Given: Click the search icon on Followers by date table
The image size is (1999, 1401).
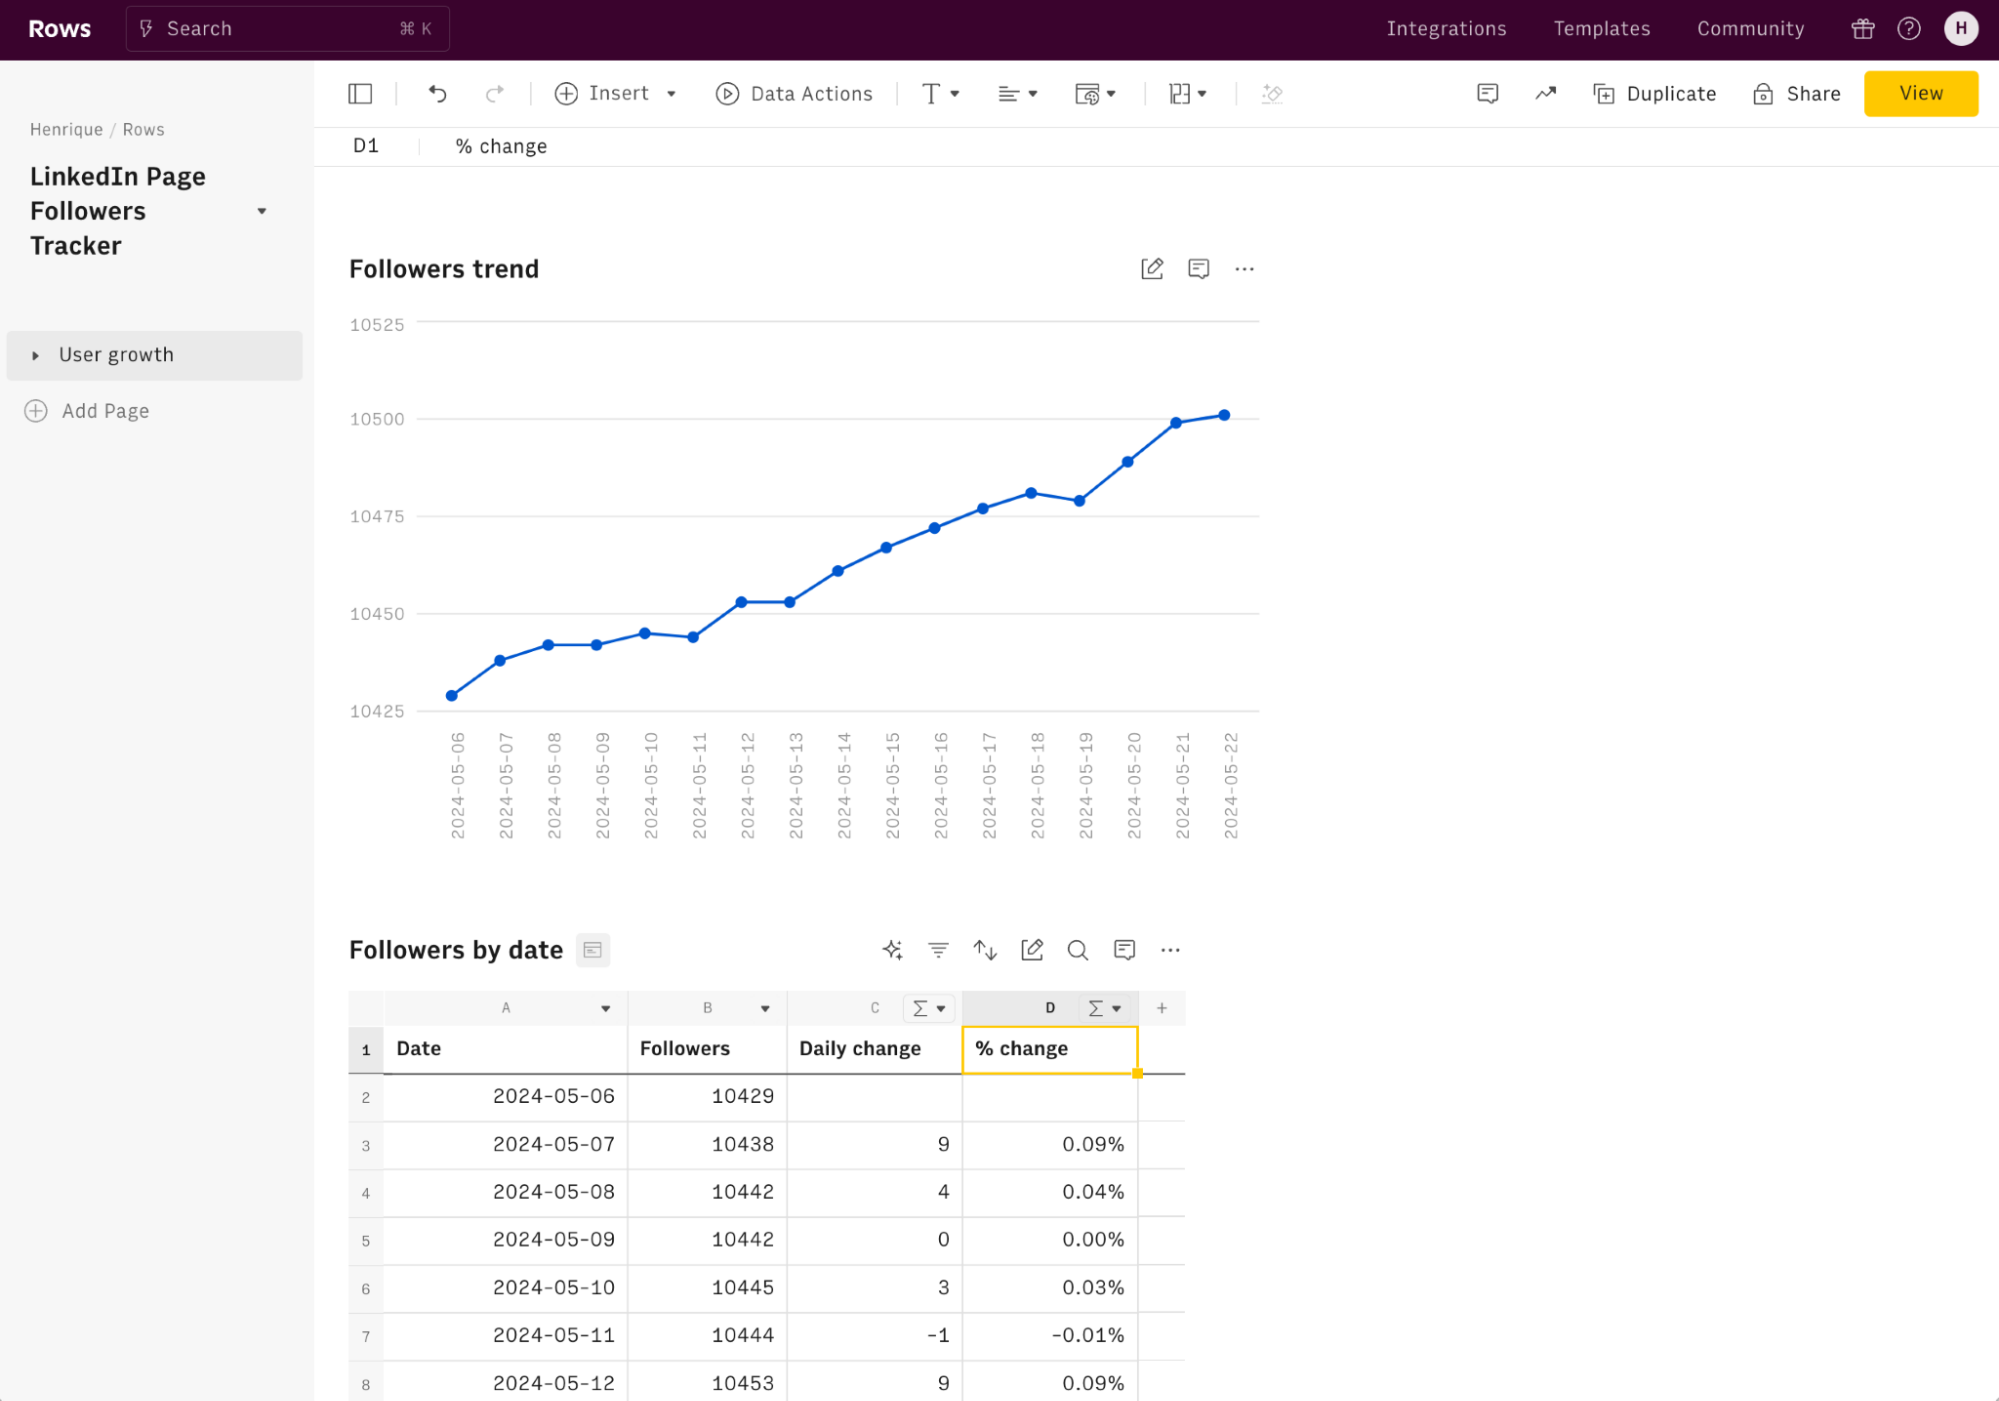Looking at the screenshot, I should click(x=1078, y=950).
